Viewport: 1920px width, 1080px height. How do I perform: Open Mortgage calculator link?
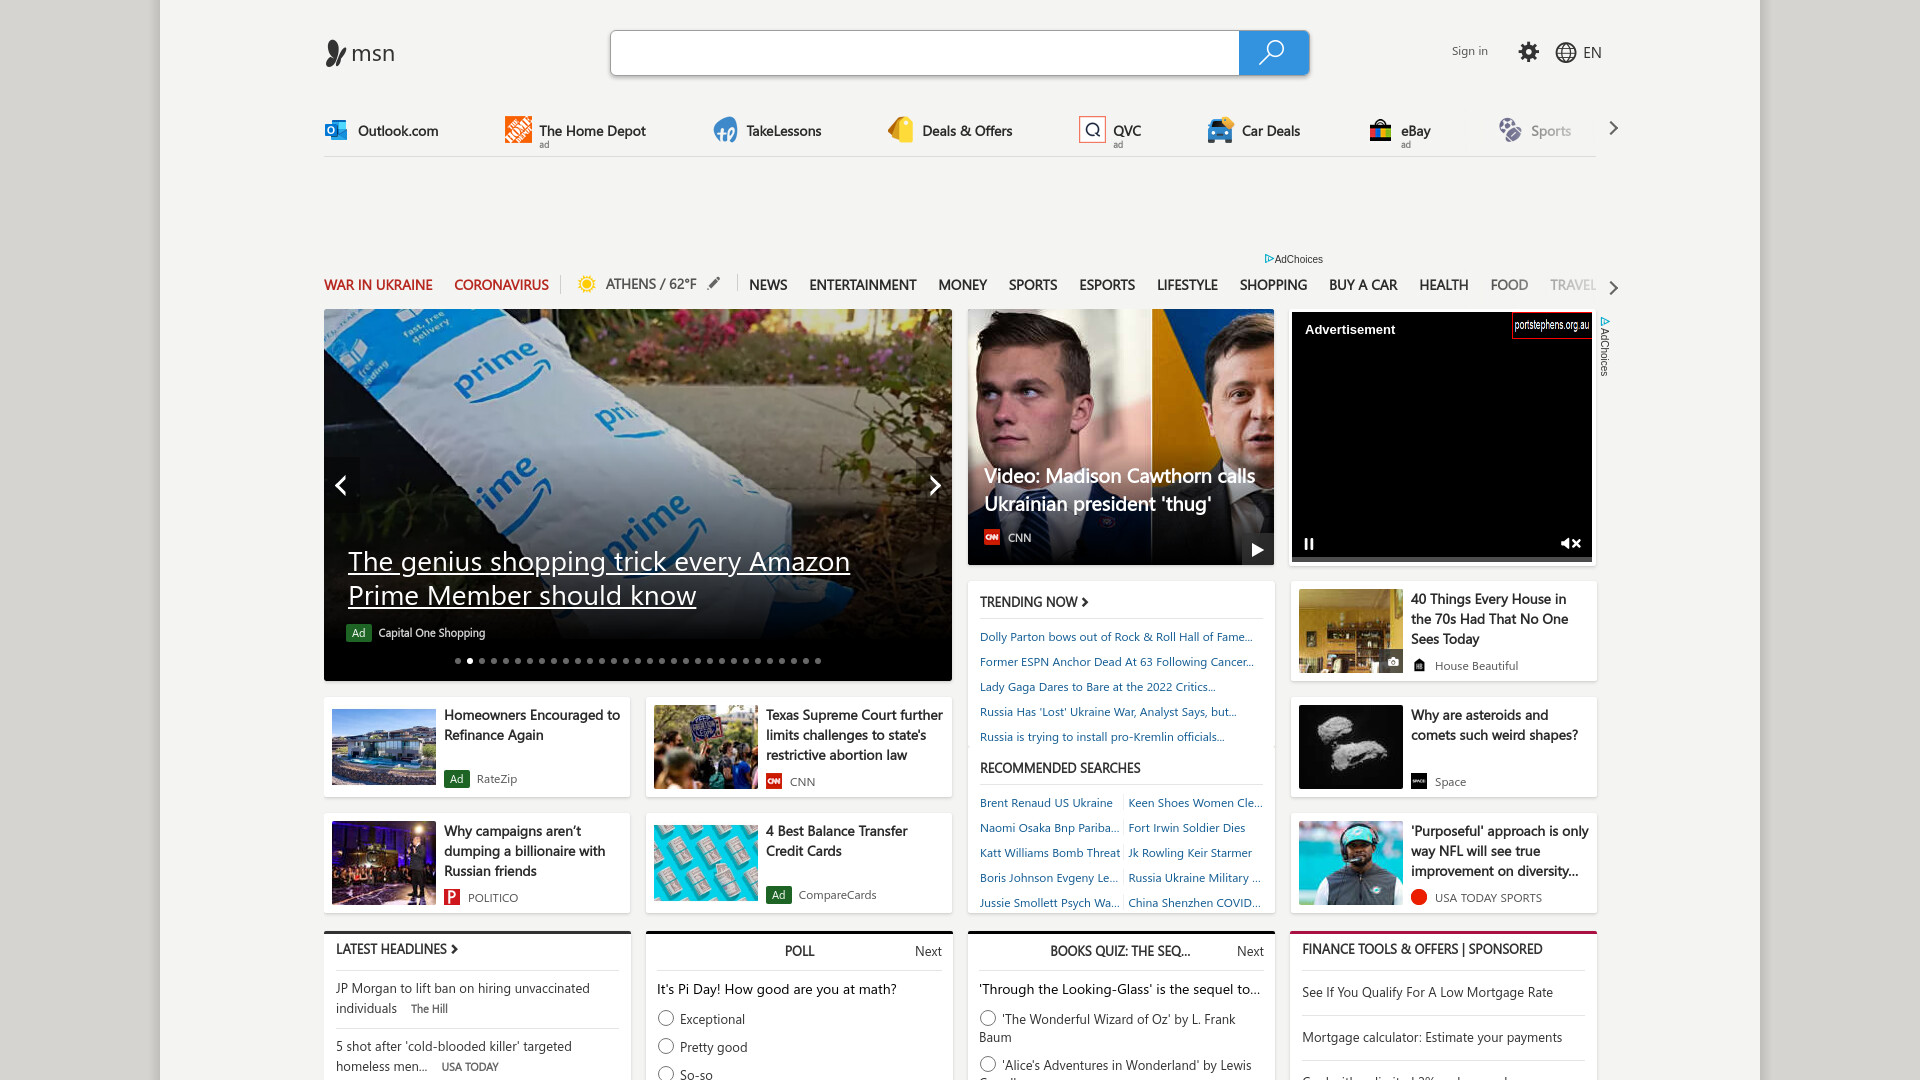pyautogui.click(x=1432, y=1038)
